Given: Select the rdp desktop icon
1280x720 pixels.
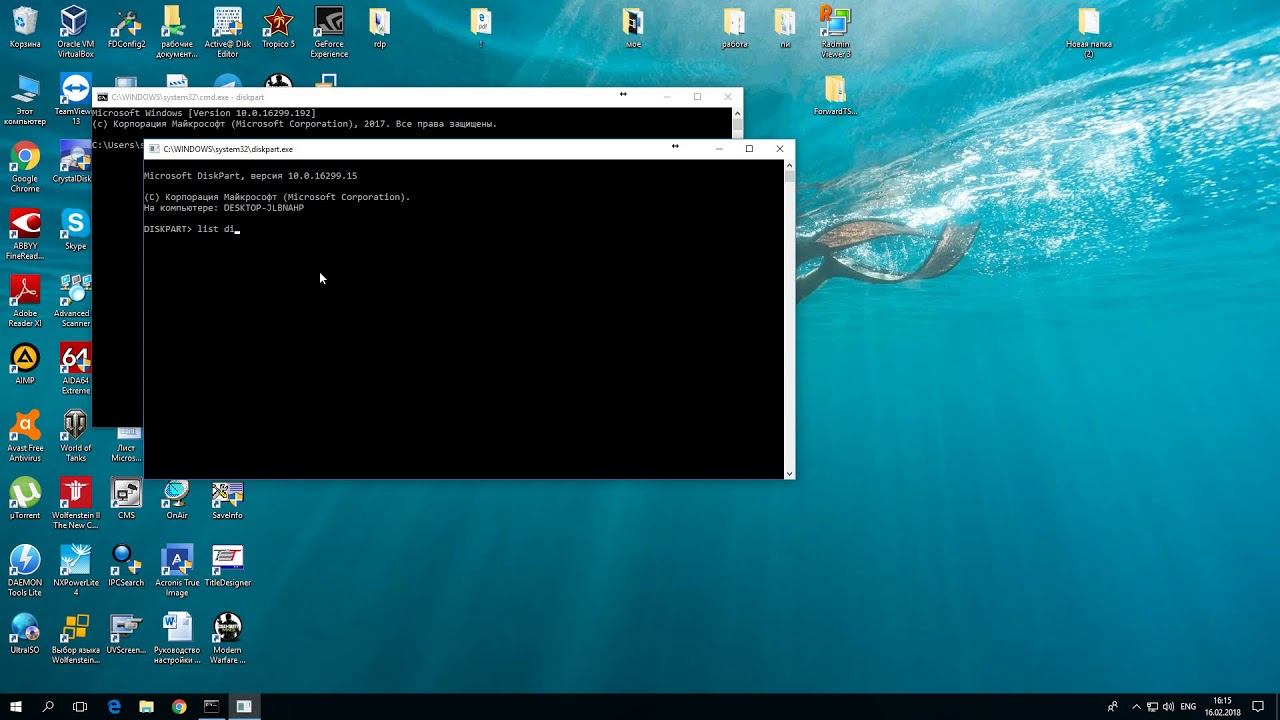Looking at the screenshot, I should coord(380,28).
